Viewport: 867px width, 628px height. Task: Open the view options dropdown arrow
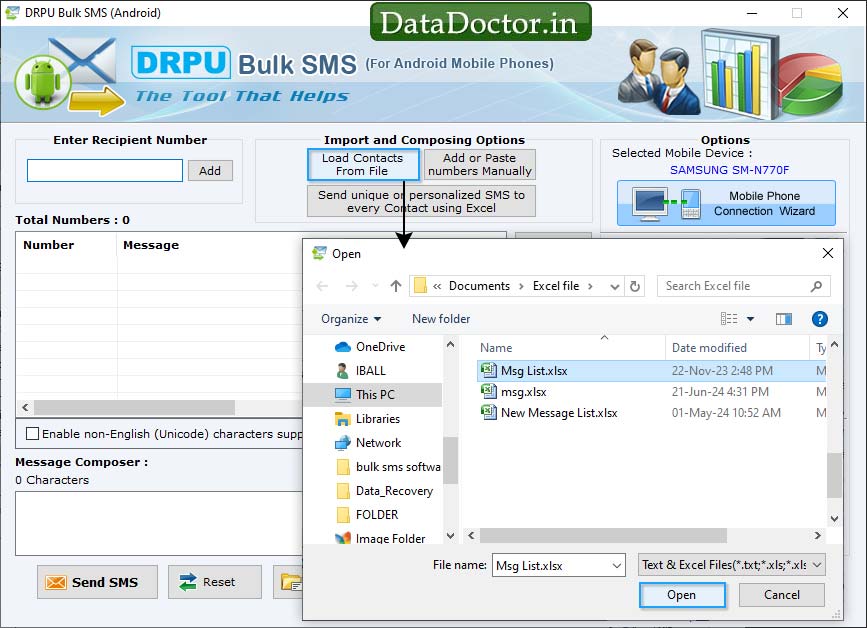click(x=750, y=319)
